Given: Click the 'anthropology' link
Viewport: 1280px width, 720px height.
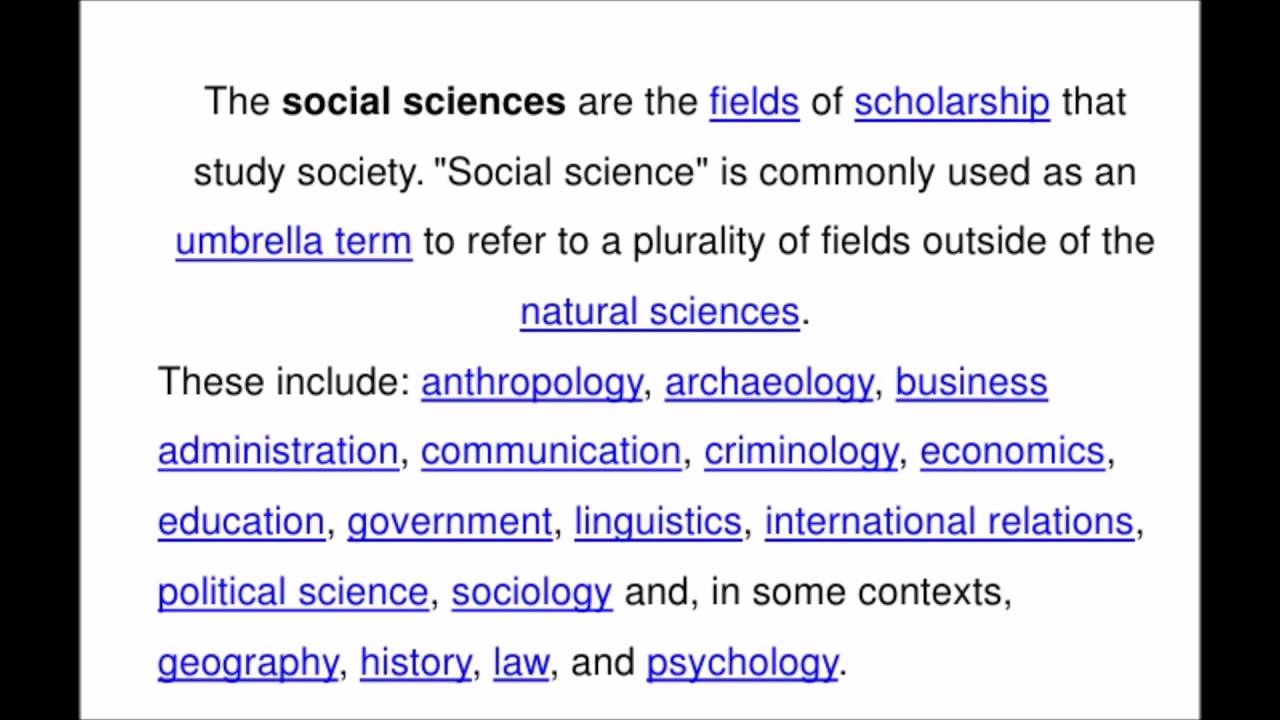Looking at the screenshot, I should click(531, 382).
